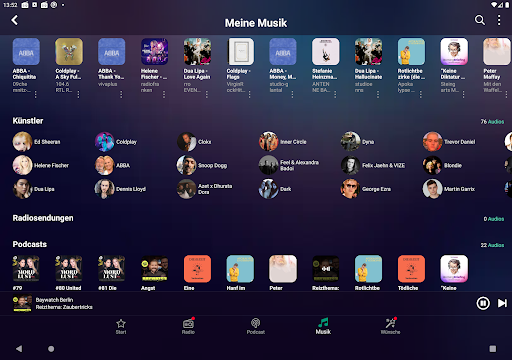Open artist ABBA in Künstler list

pos(112,165)
